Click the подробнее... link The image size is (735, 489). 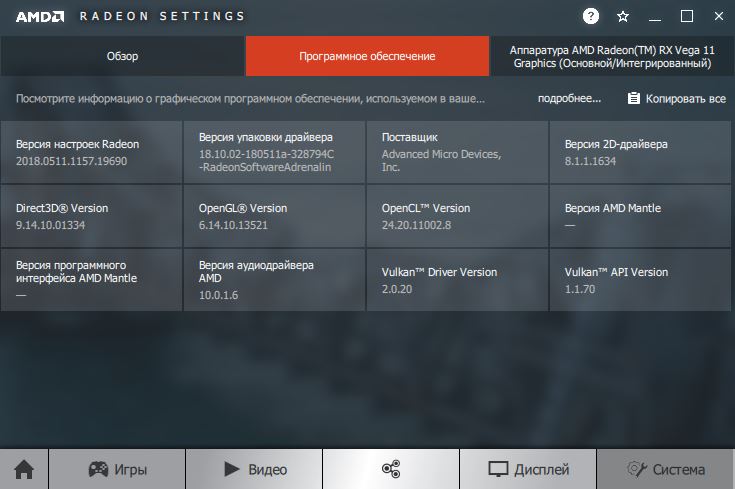click(x=569, y=98)
